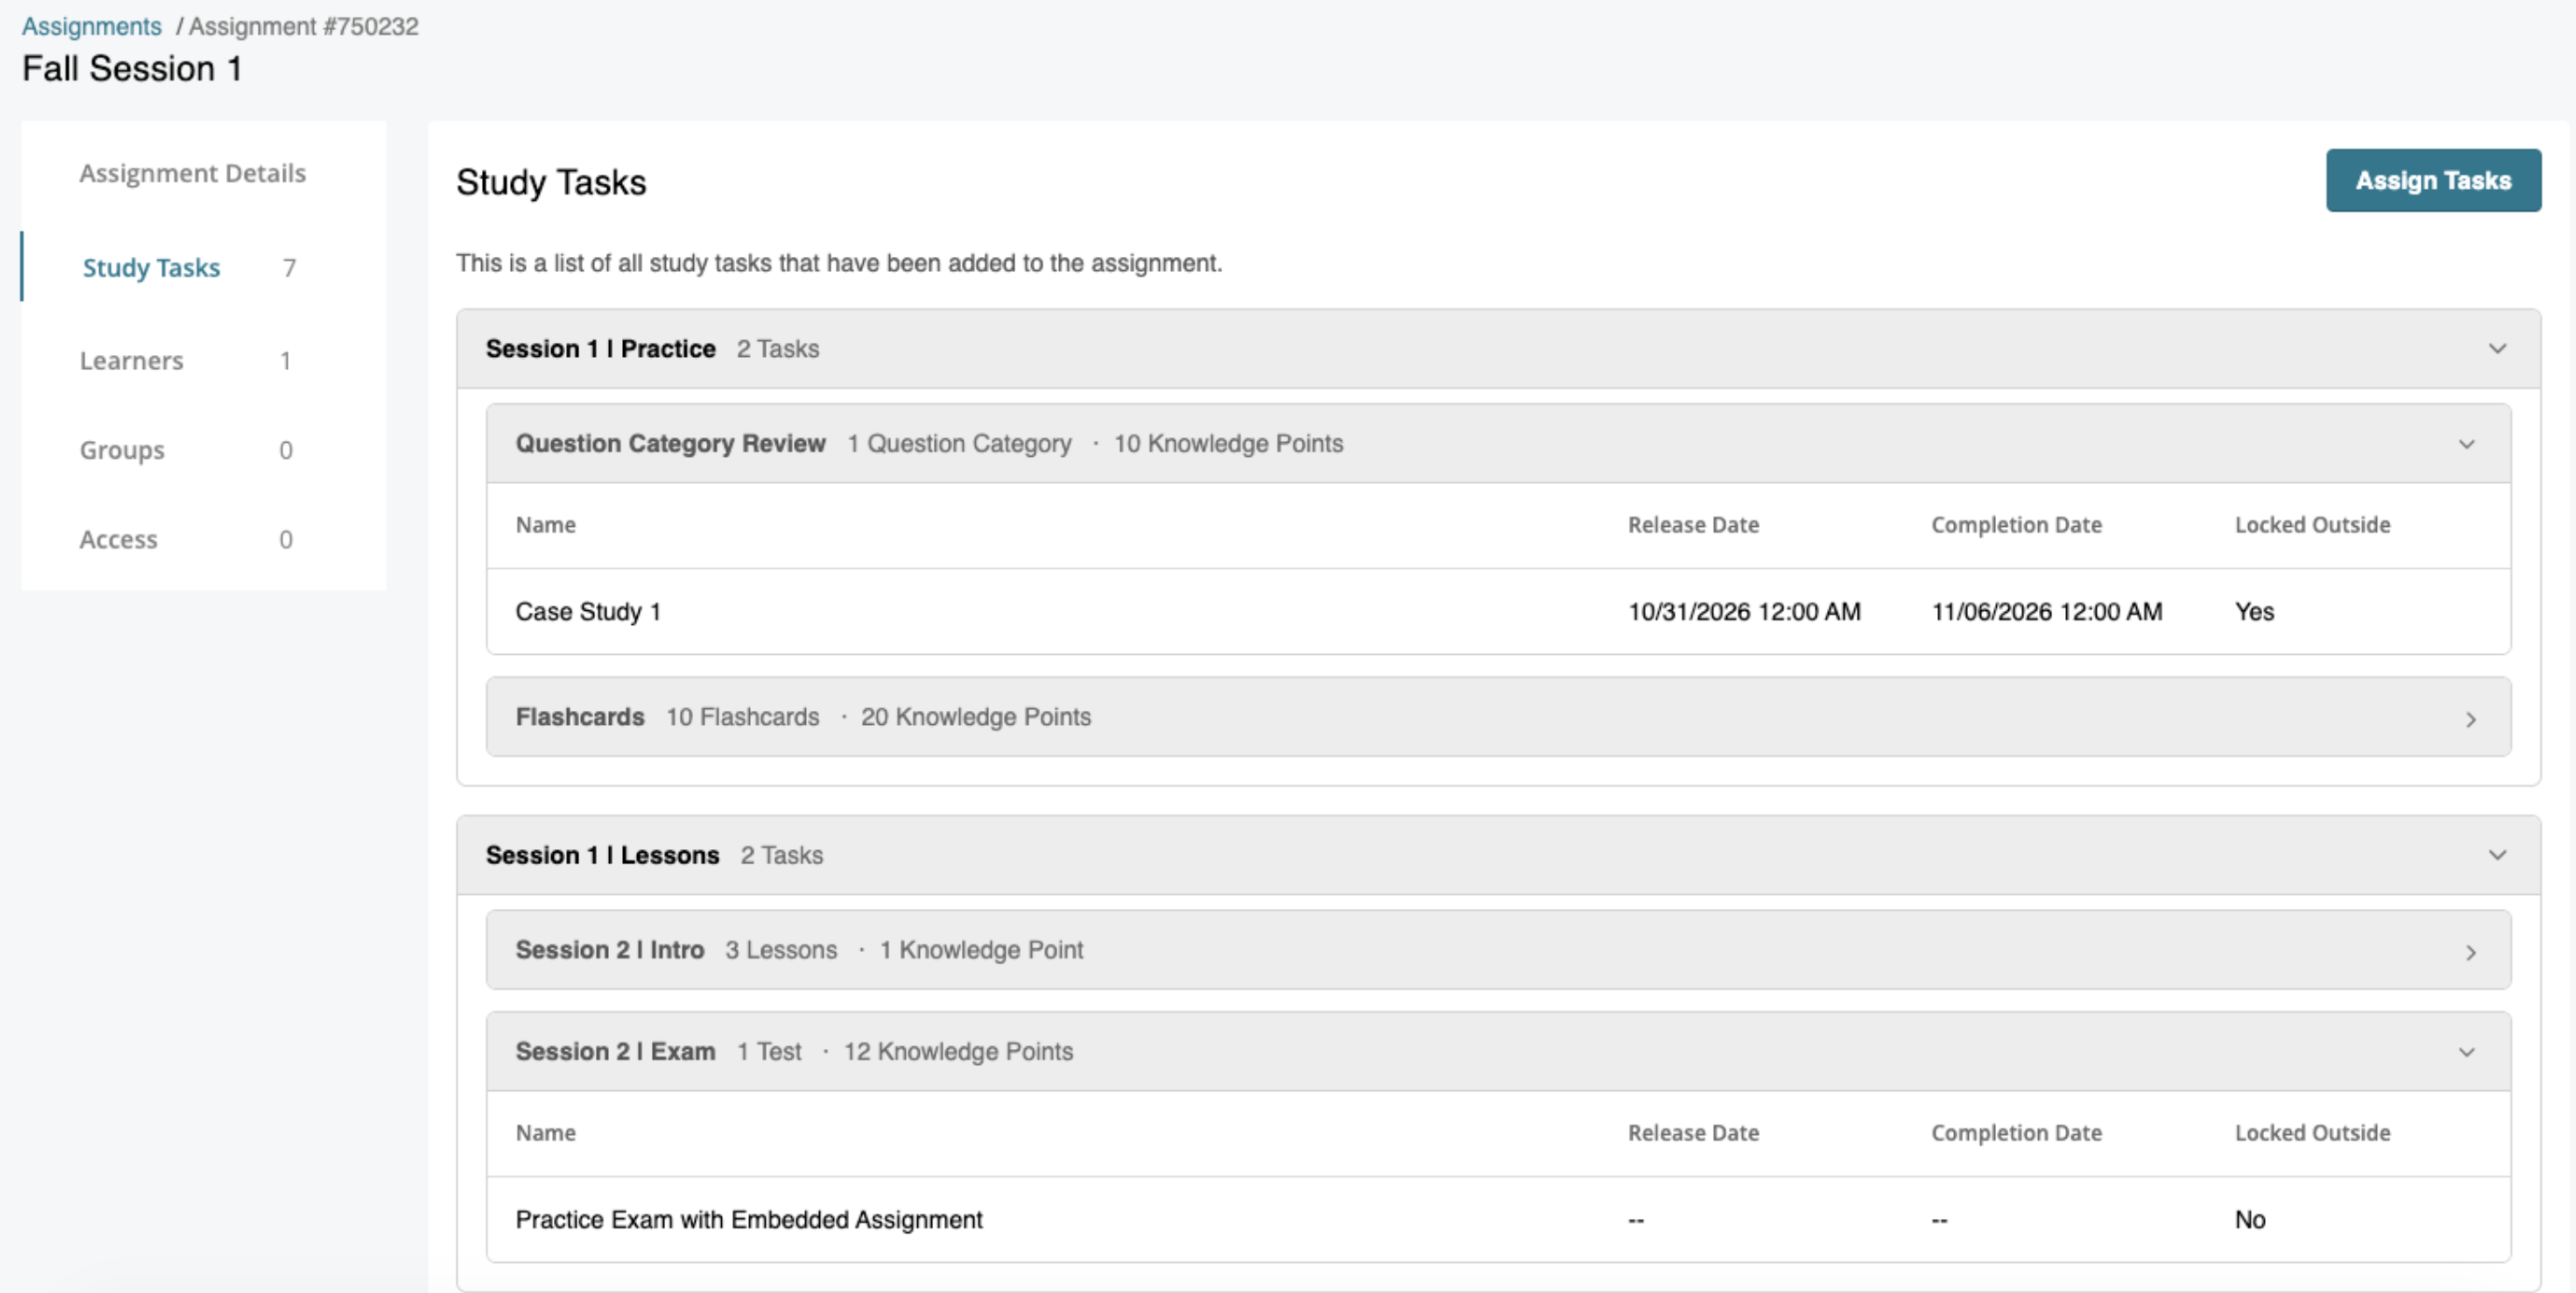Click the Assignment #750232 breadcrumb text
2576x1293 pixels.
tap(303, 26)
